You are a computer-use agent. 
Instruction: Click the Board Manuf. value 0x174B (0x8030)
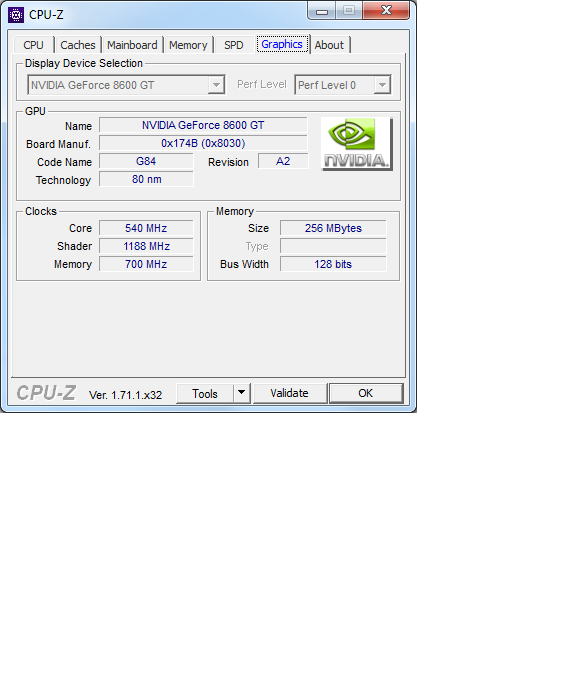point(203,143)
